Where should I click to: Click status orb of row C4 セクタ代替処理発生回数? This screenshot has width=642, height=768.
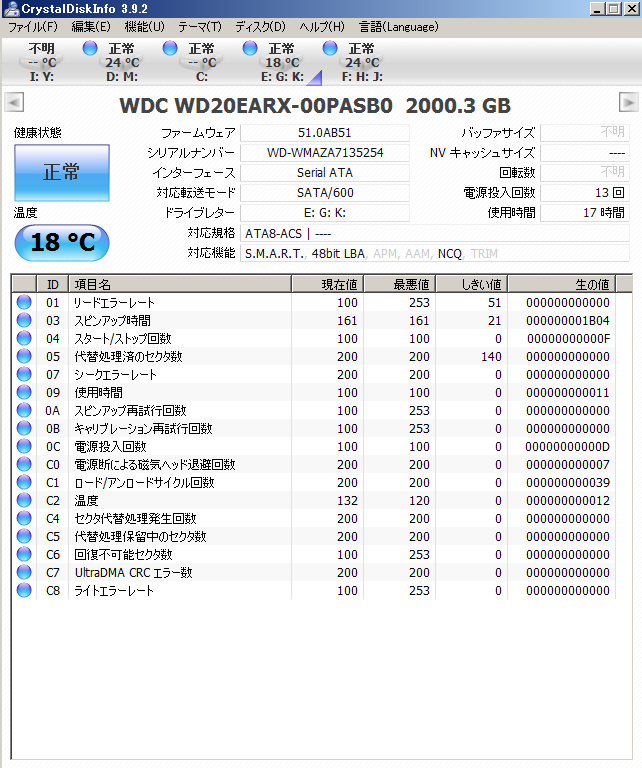(x=24, y=518)
